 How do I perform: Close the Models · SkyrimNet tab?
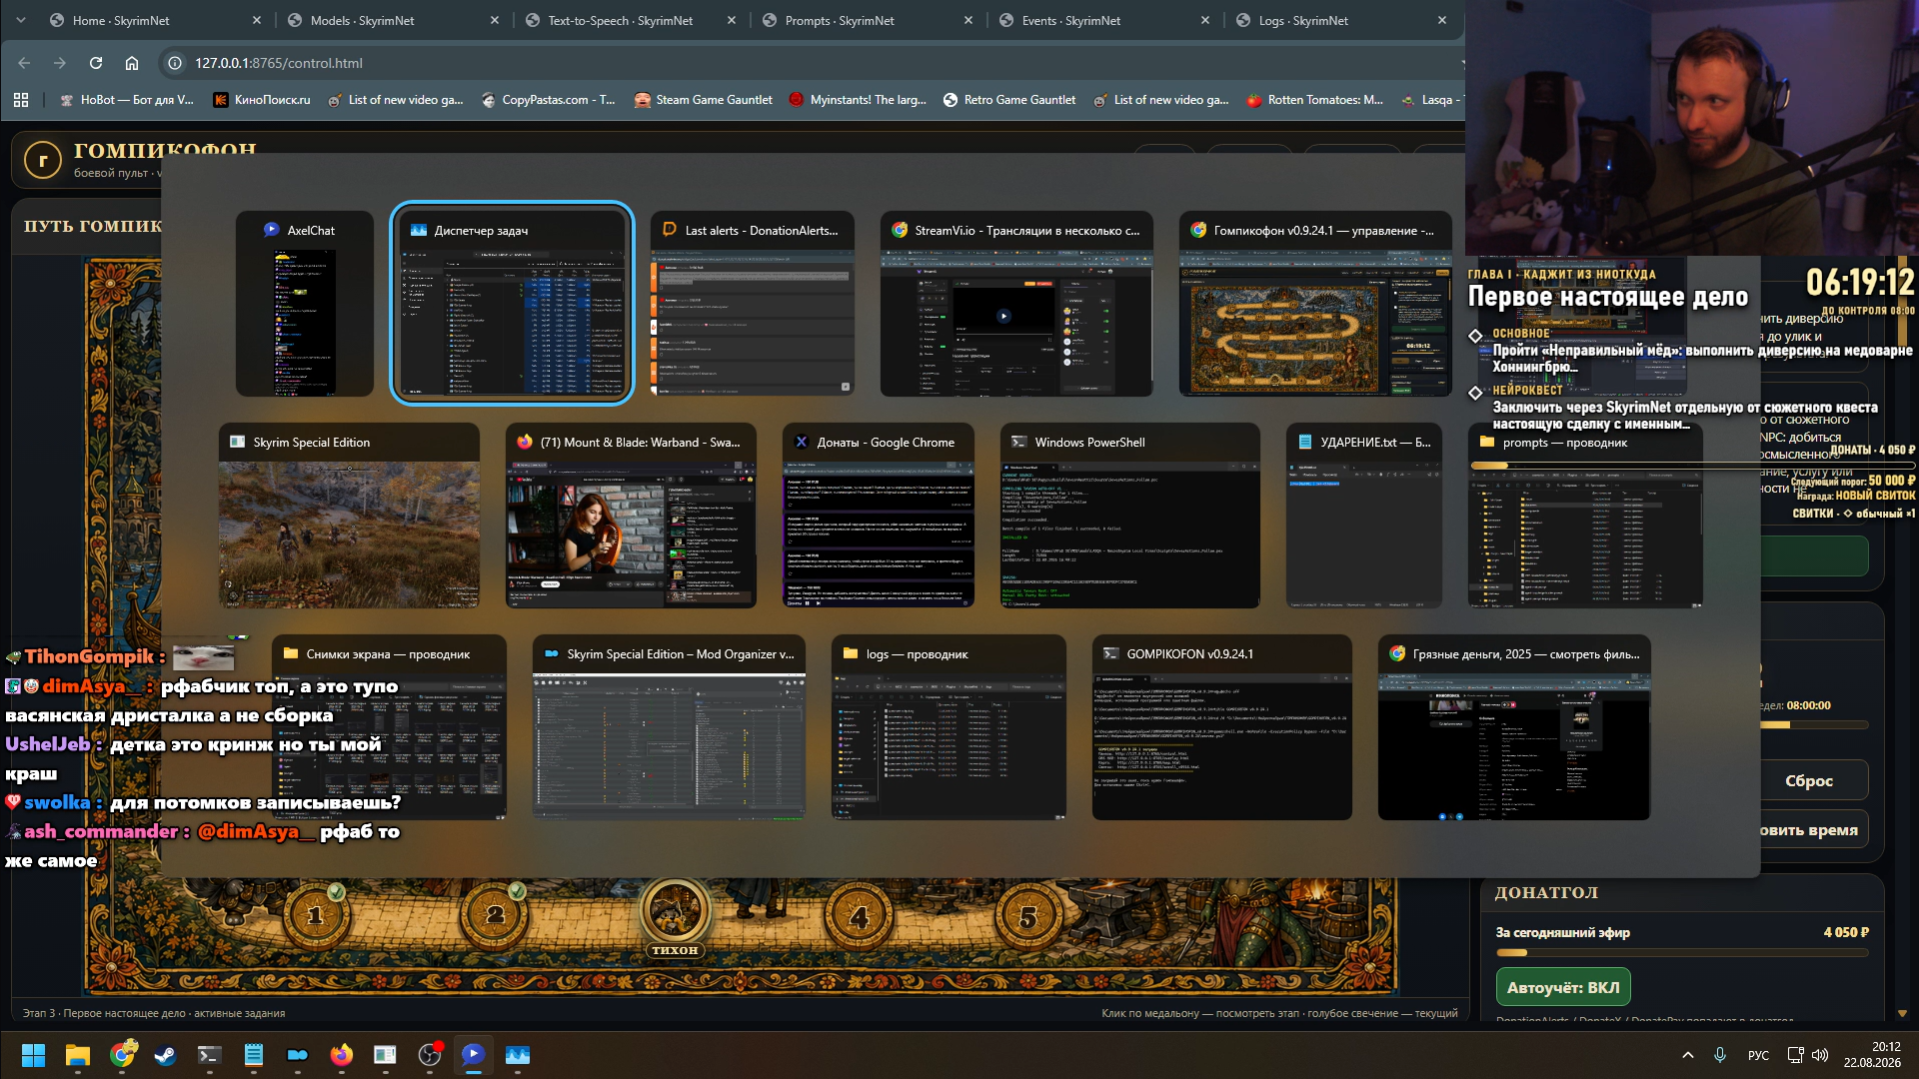[x=495, y=20]
